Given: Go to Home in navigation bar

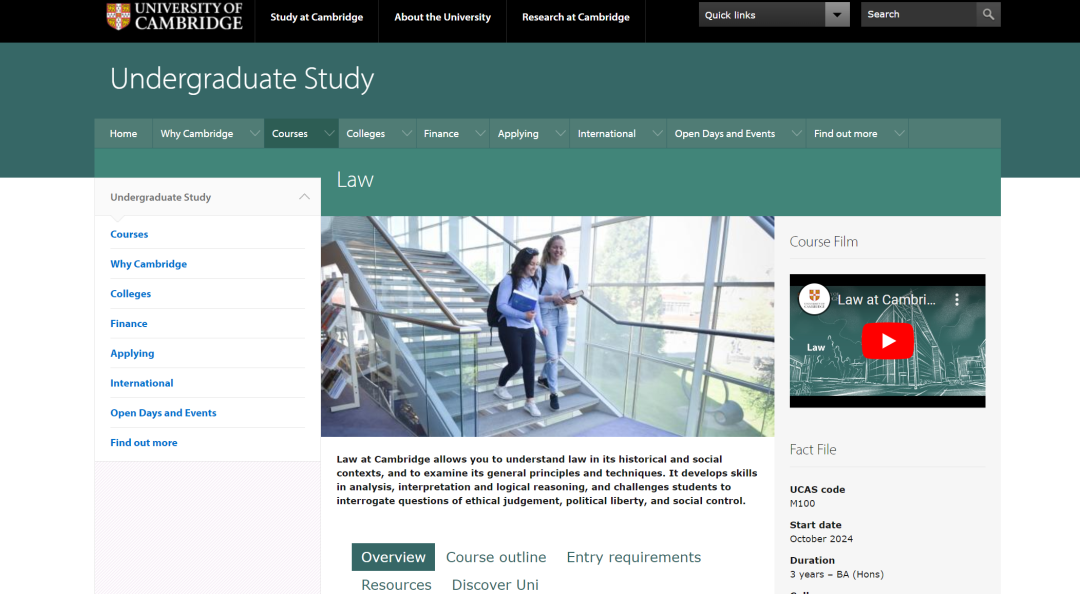Looking at the screenshot, I should pos(123,134).
